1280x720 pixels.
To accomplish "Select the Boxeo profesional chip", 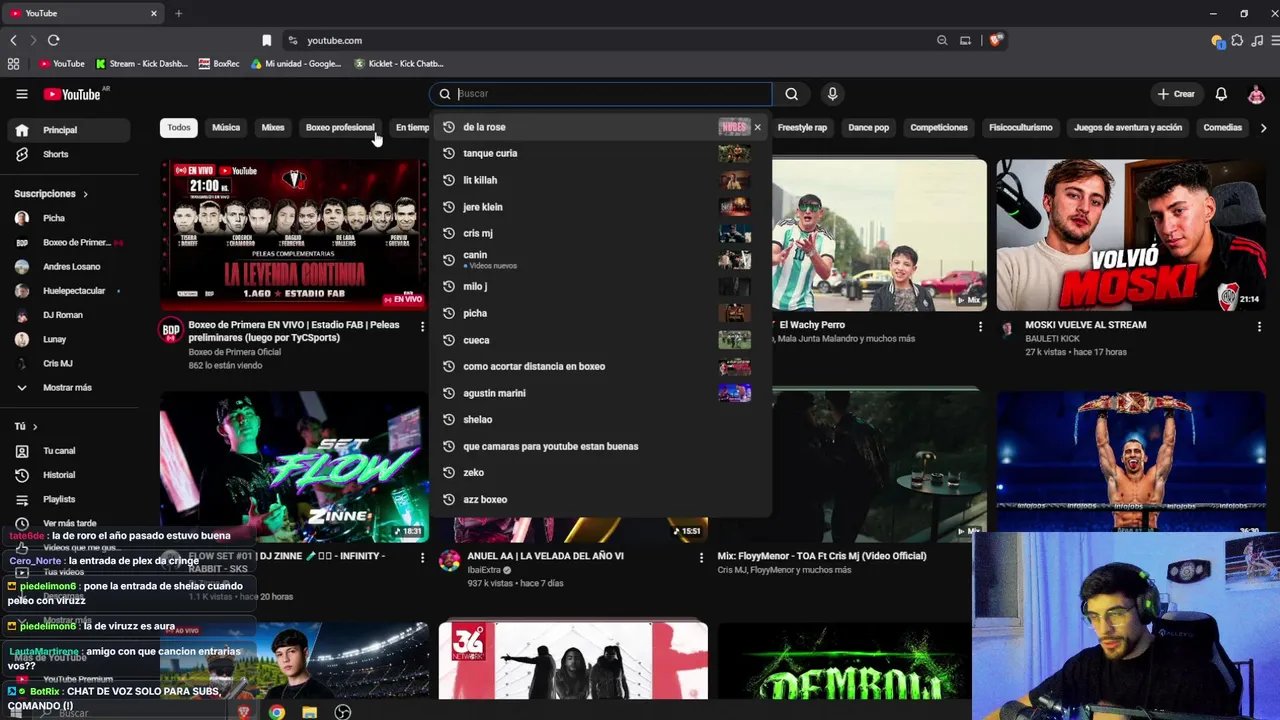I will point(340,128).
